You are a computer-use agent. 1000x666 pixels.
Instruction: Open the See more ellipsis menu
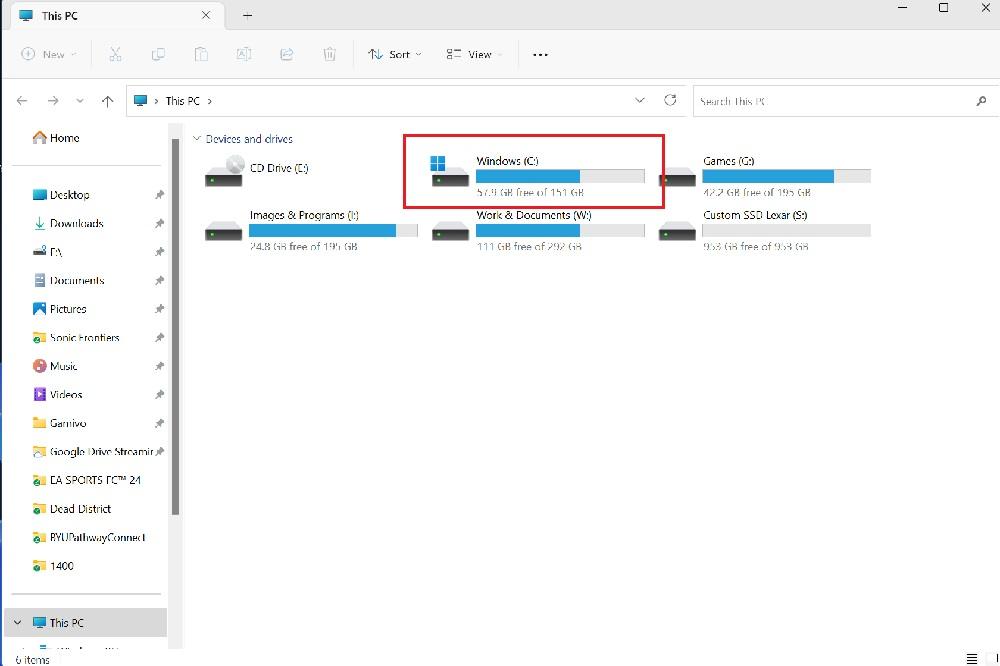click(540, 54)
